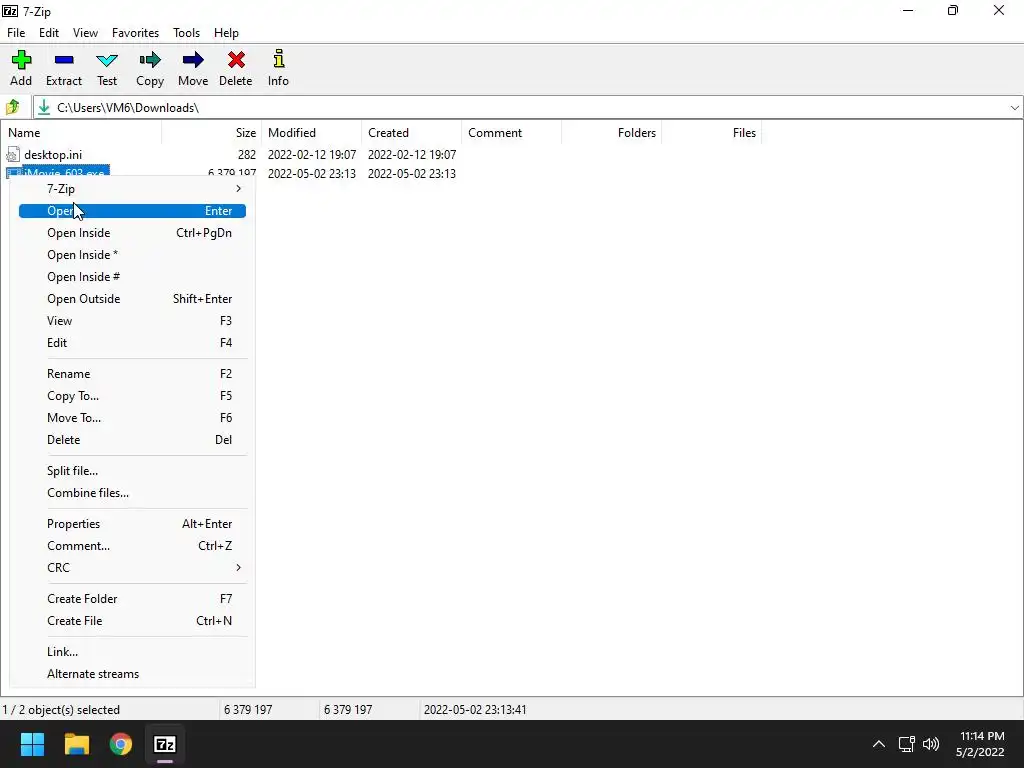
Task: Choose Open Inside * entry
Action: (133, 255)
